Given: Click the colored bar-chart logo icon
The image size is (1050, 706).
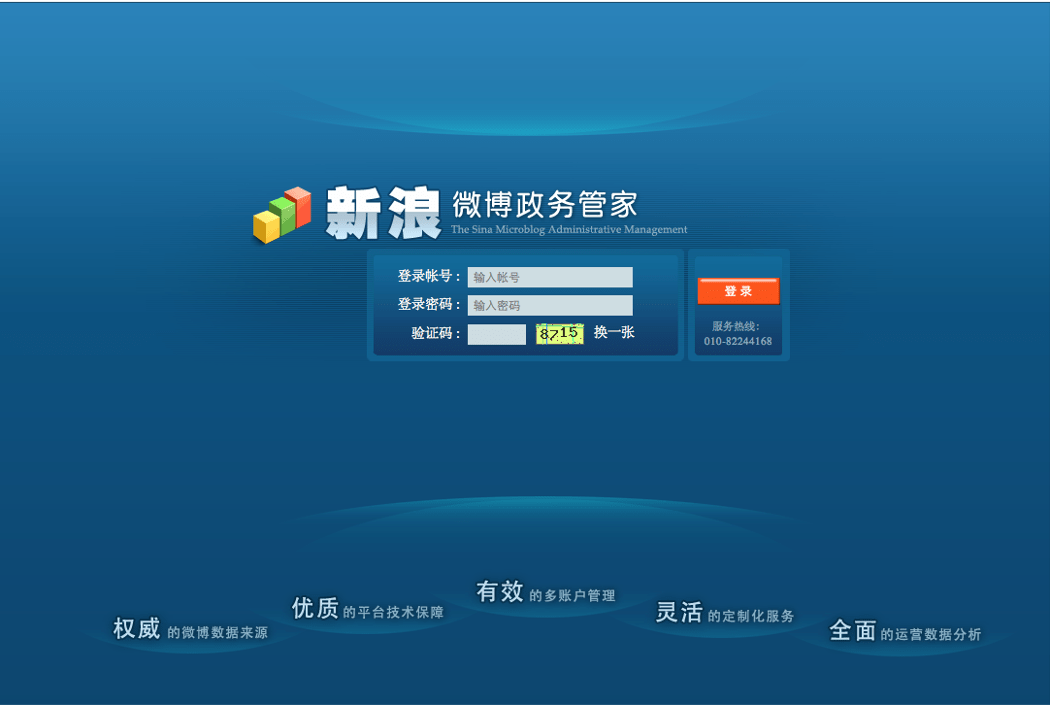Looking at the screenshot, I should [x=282, y=214].
